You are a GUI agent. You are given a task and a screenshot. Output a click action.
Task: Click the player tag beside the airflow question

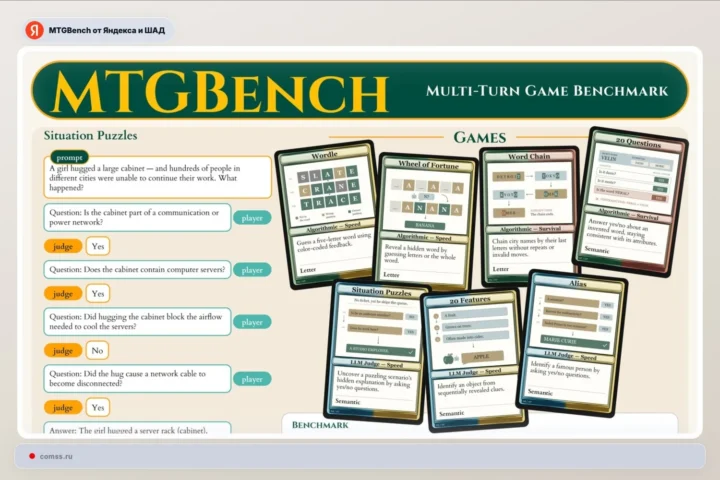pos(252,322)
